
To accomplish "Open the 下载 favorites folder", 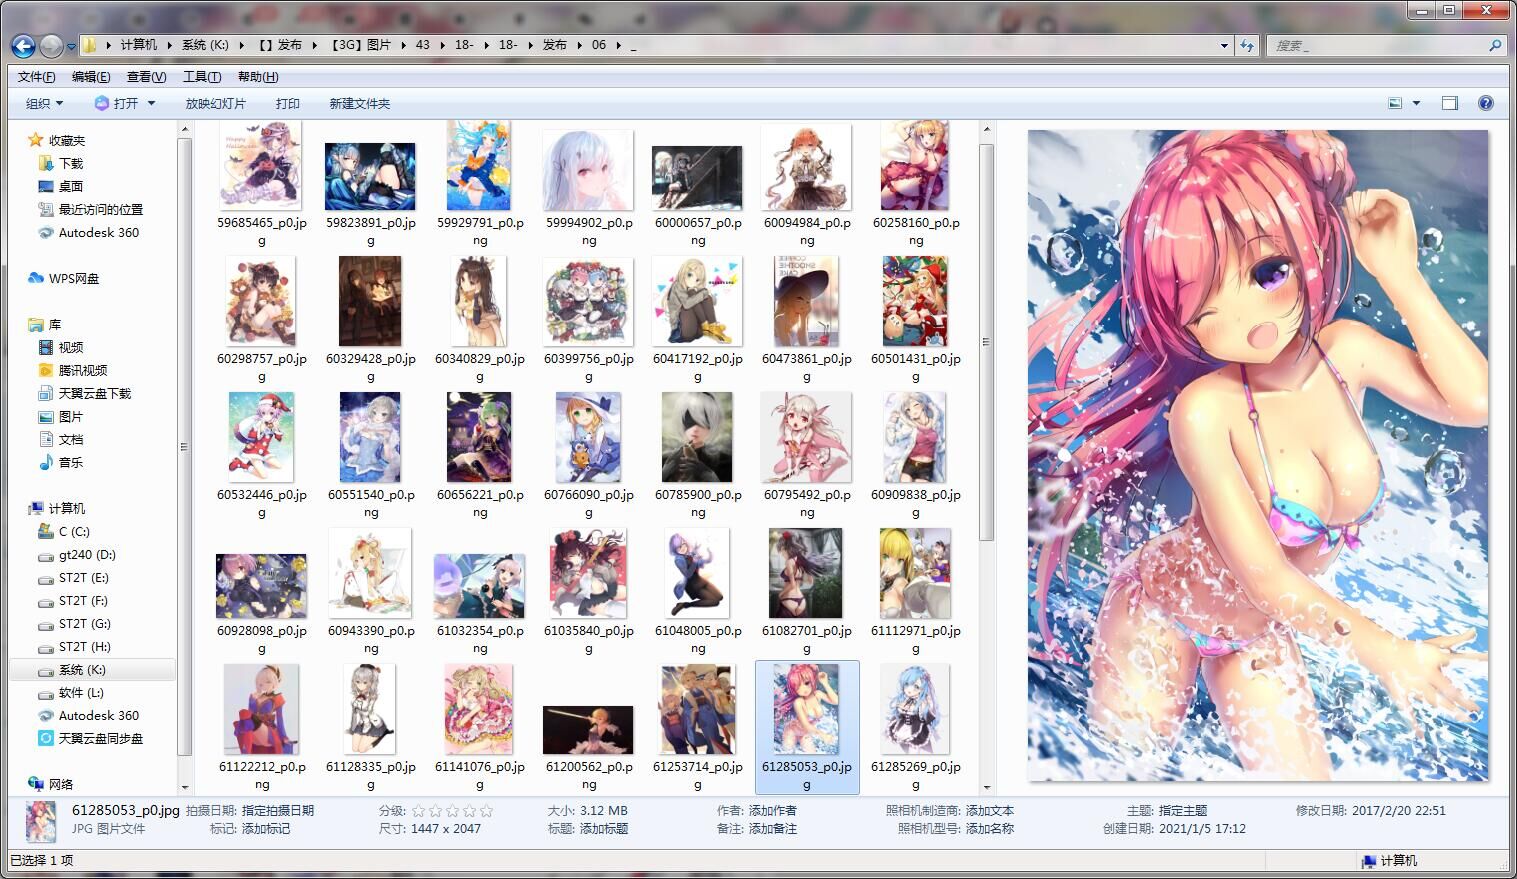I will click(x=70, y=163).
